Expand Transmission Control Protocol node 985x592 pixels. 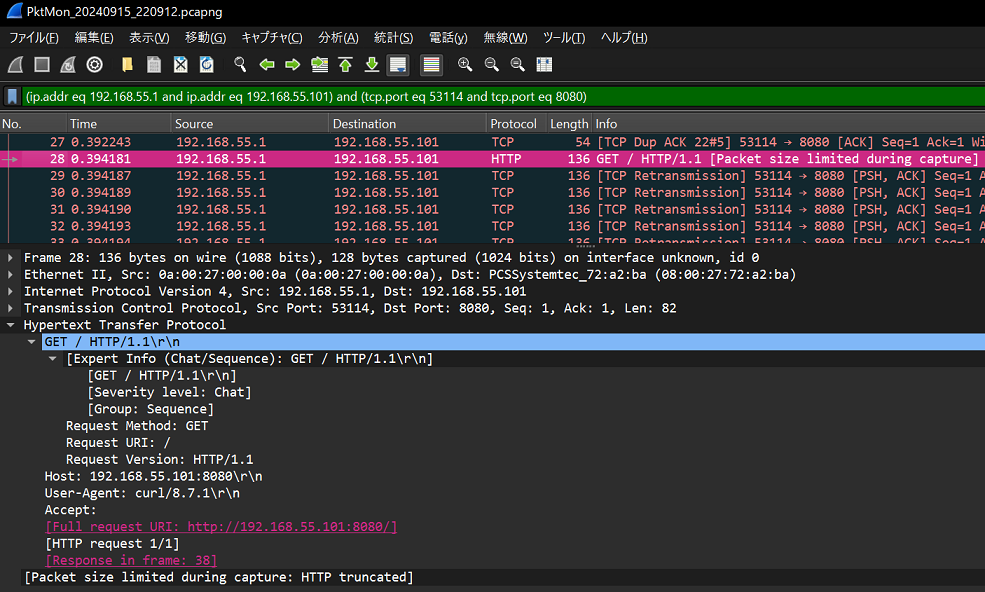coord(10,309)
